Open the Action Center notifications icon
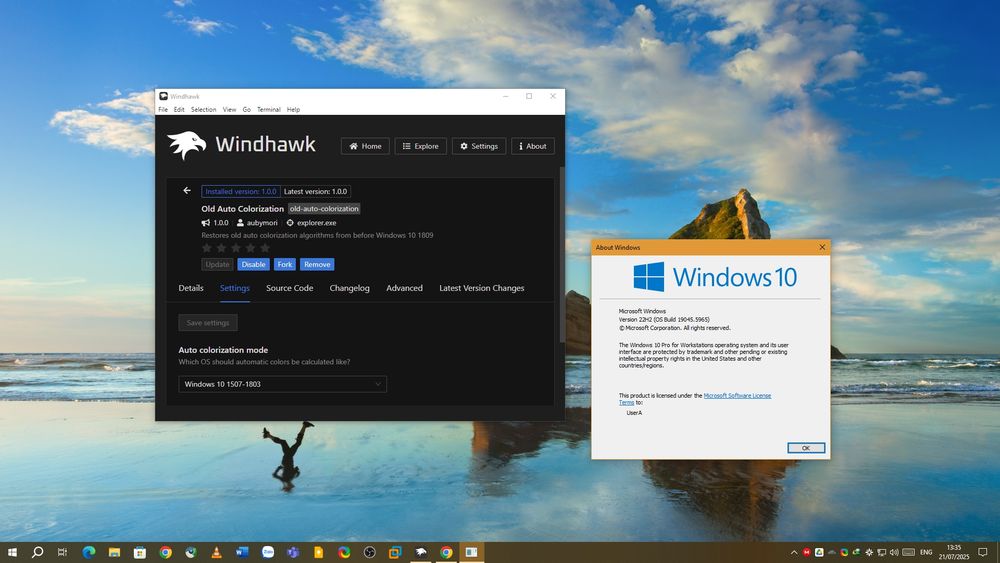 983,552
